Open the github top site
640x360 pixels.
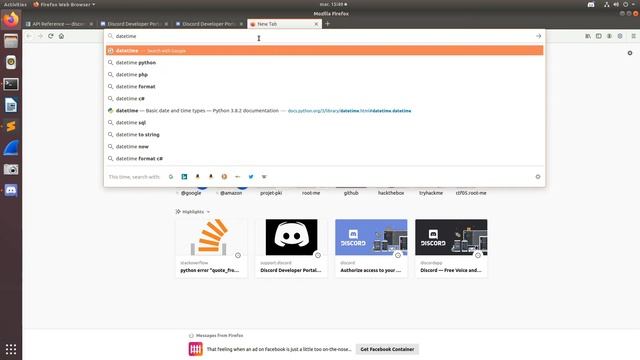pos(351,192)
